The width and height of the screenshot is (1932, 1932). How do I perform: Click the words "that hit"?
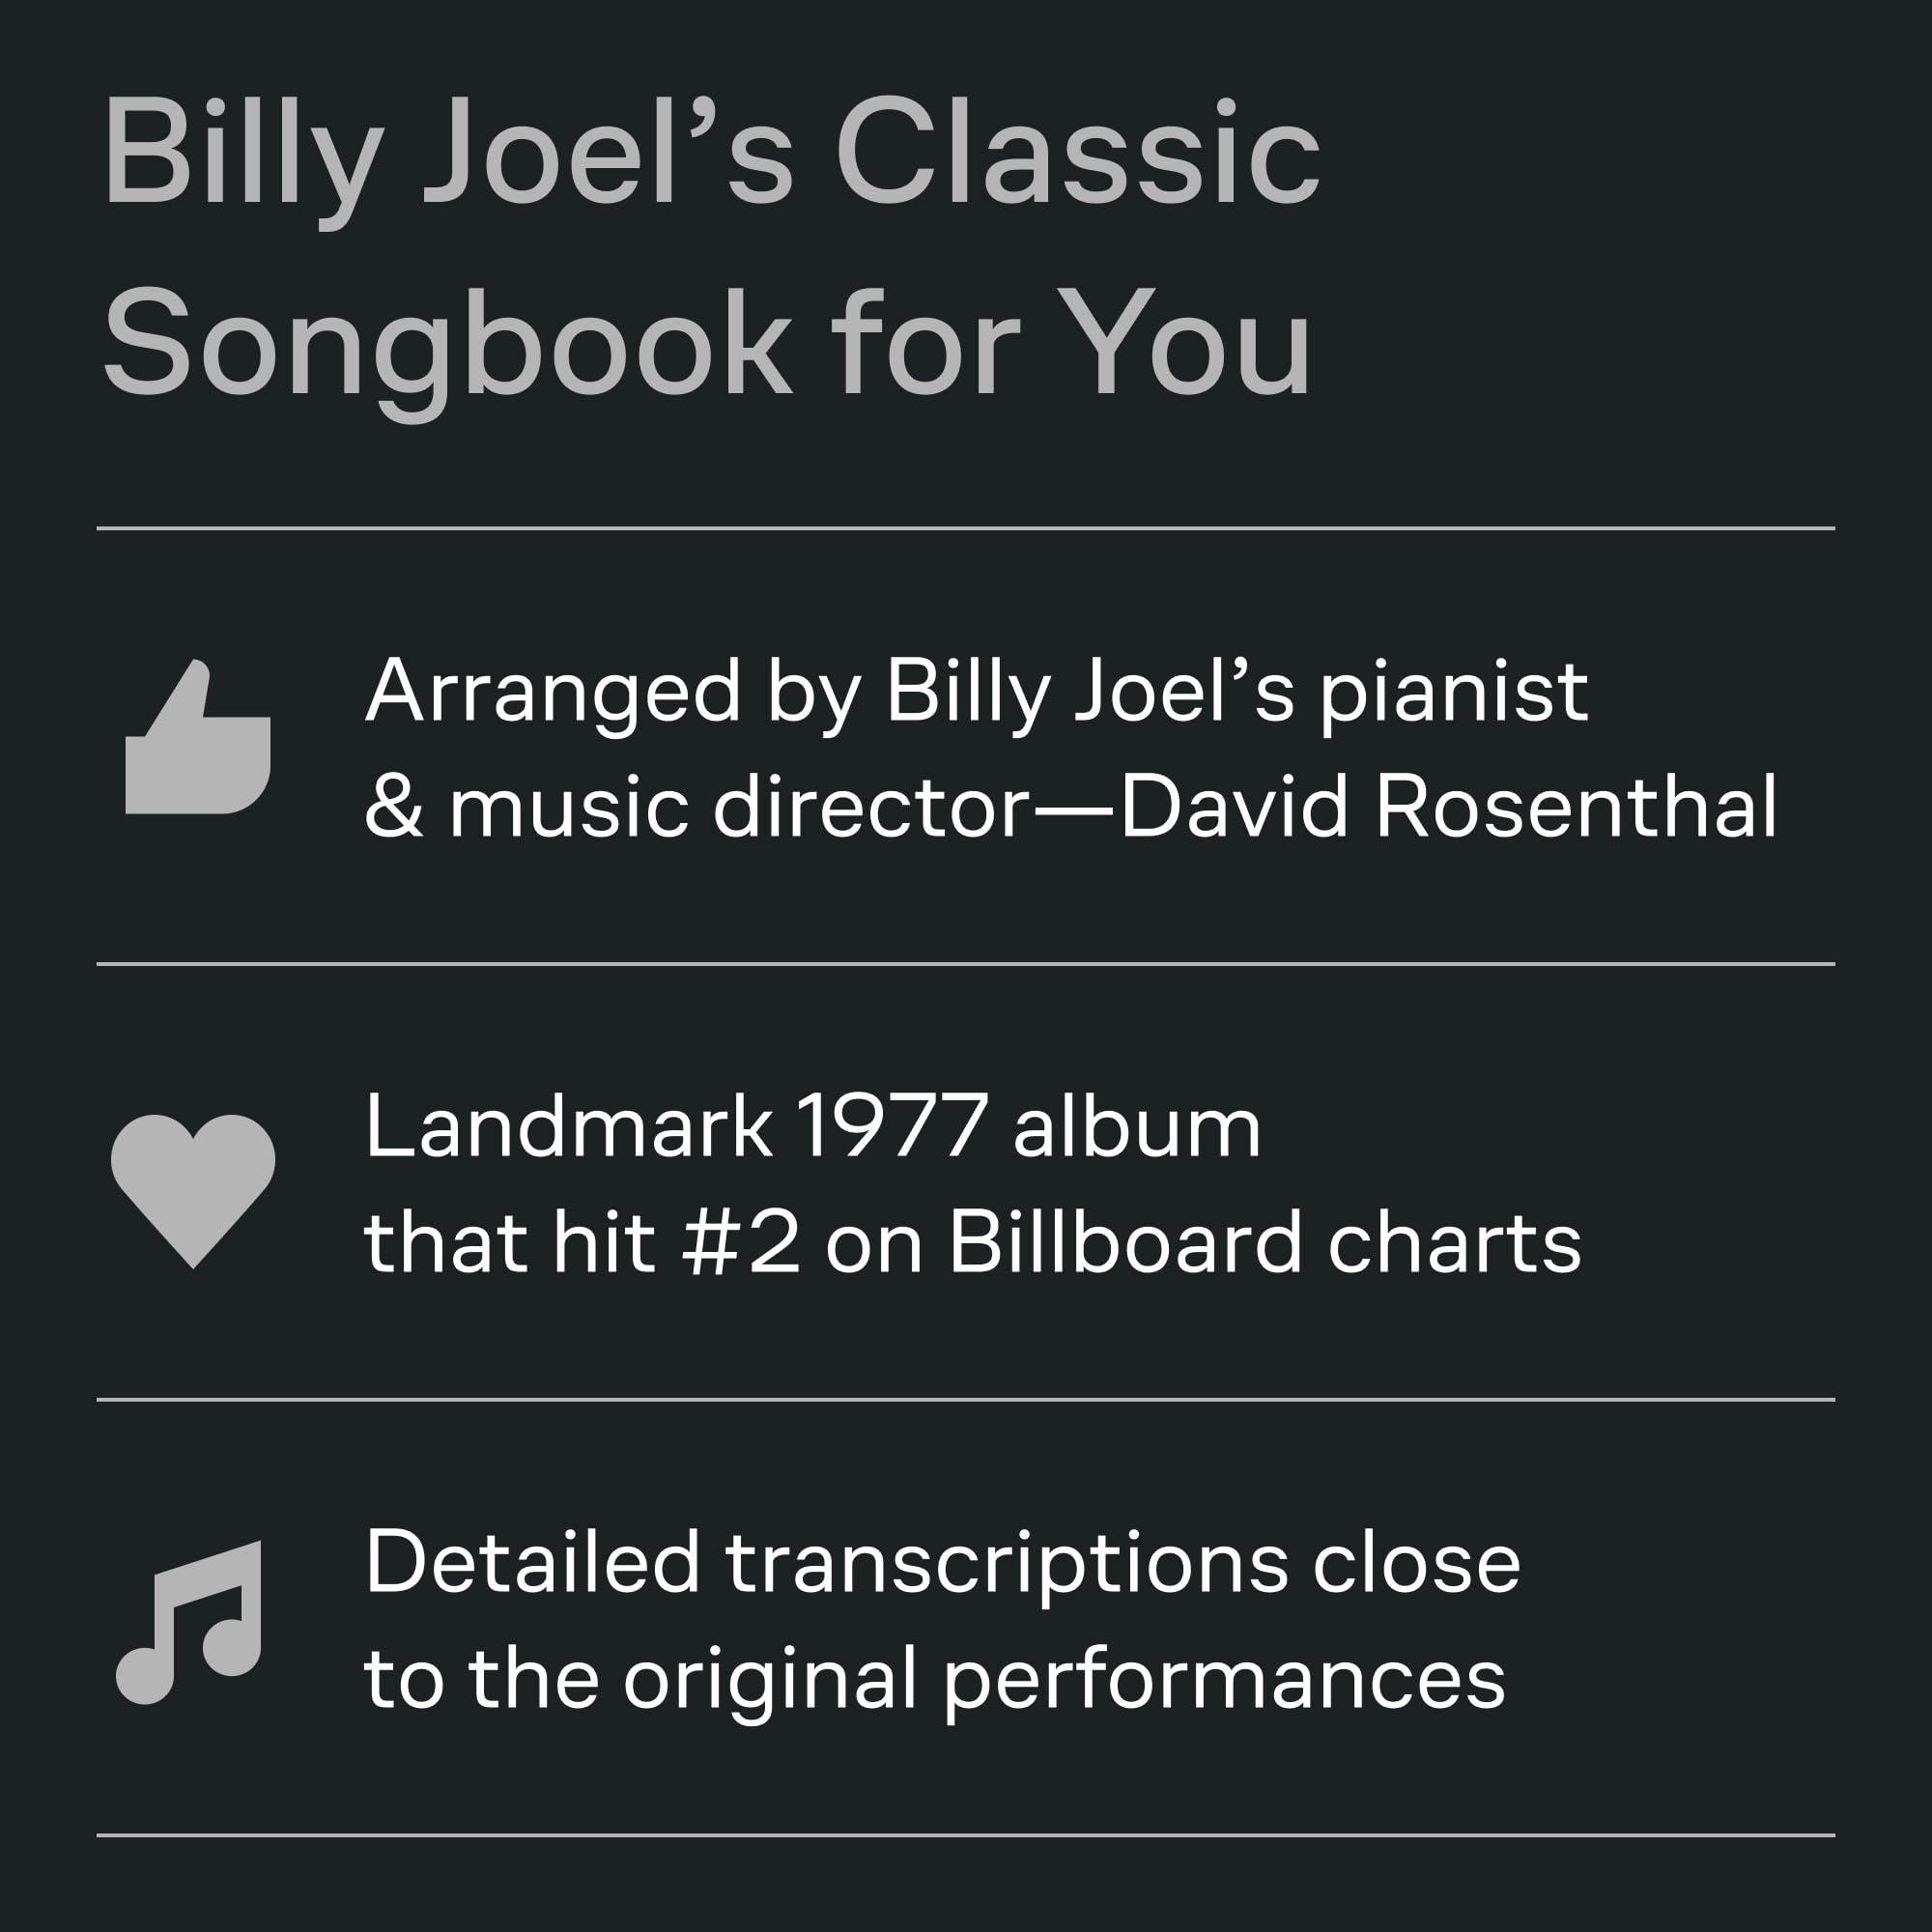tap(509, 1243)
